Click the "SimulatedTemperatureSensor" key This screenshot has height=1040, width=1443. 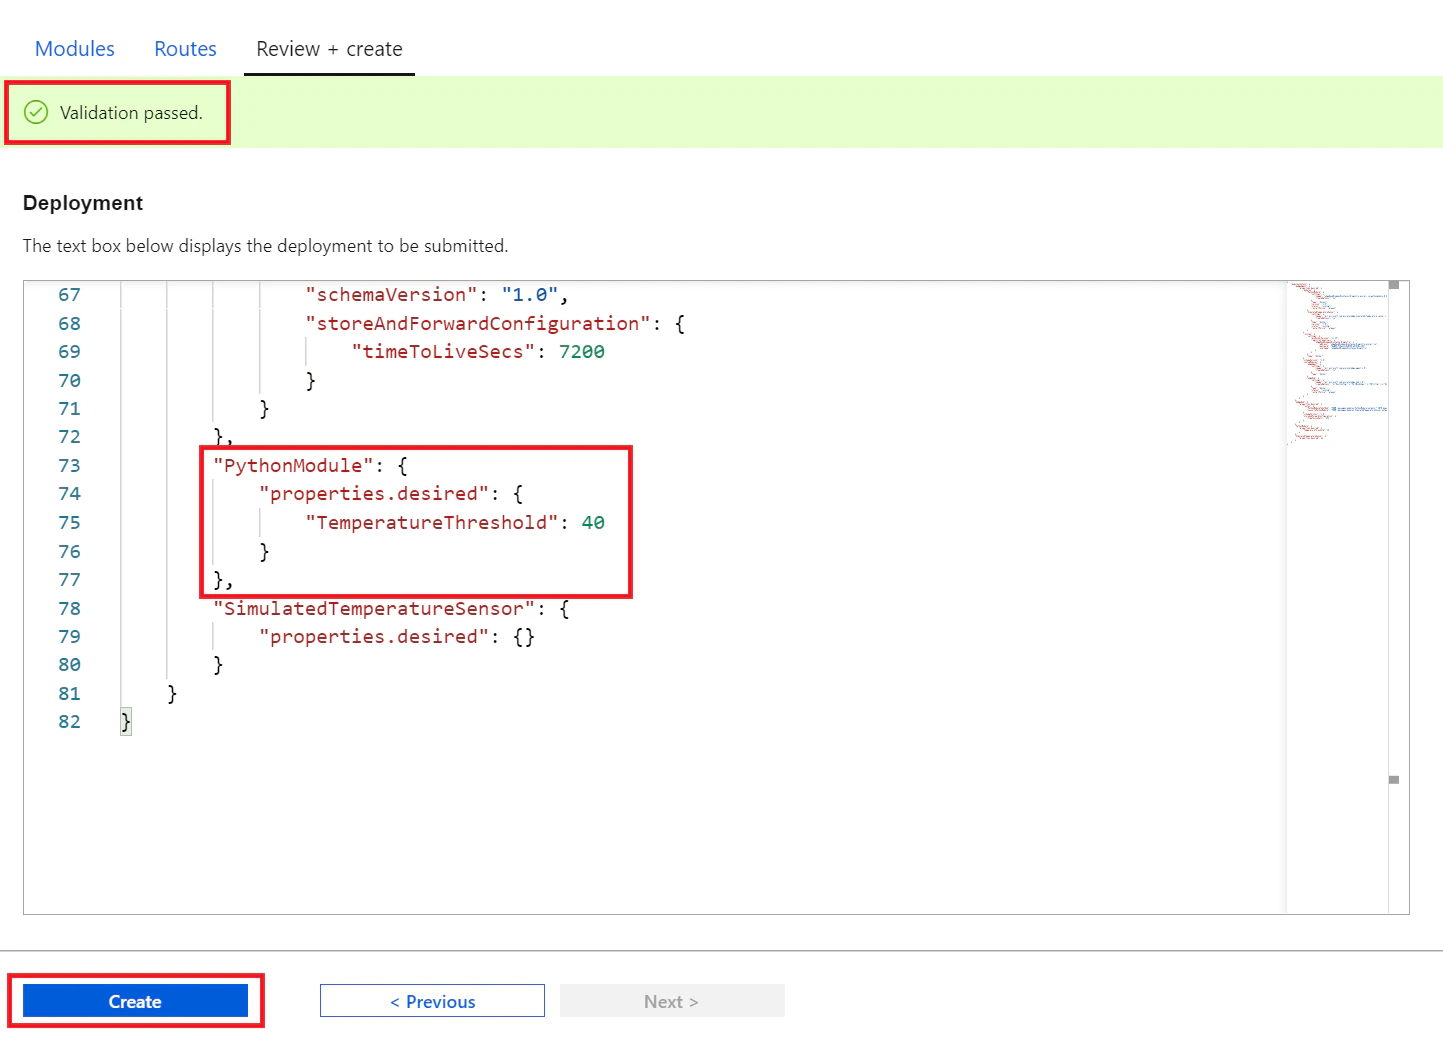pyautogui.click(x=374, y=609)
